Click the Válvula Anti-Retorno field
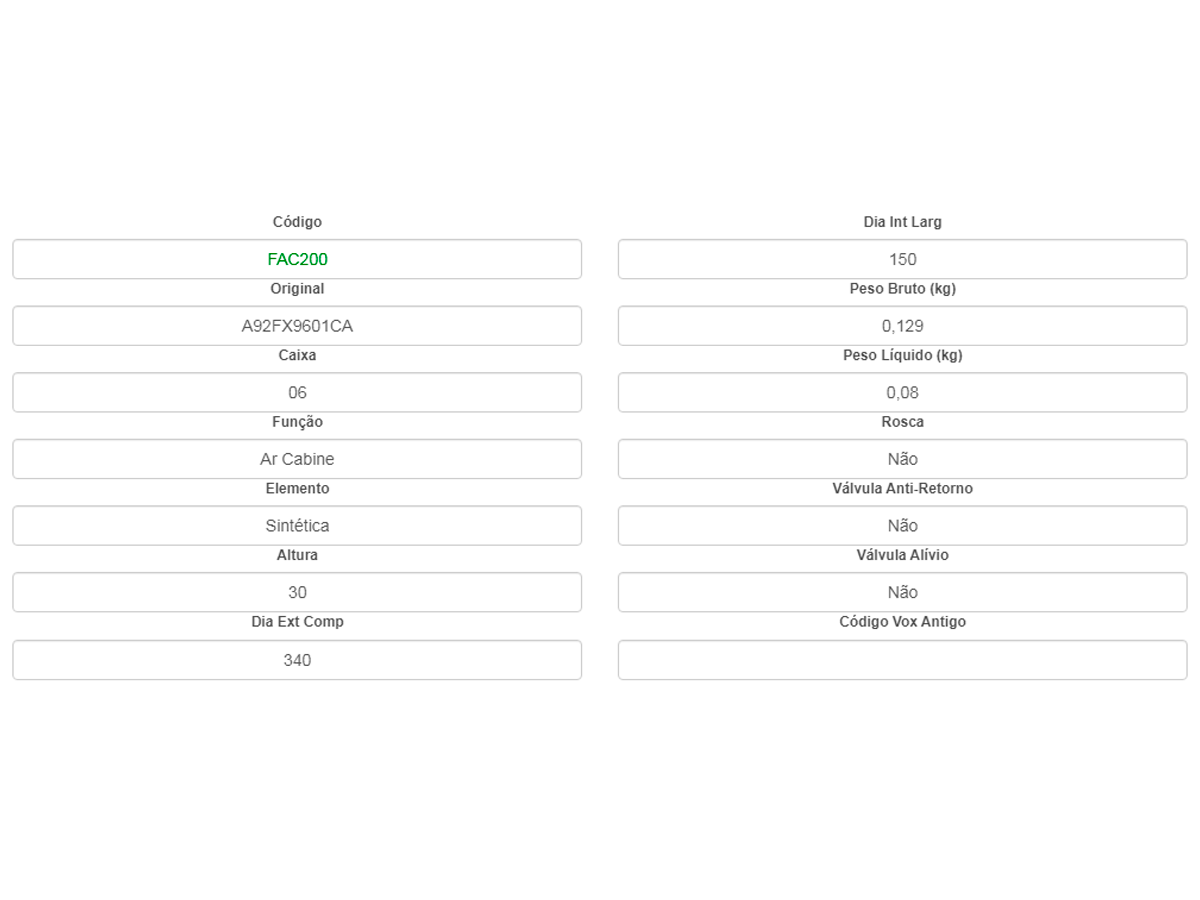 pos(902,525)
